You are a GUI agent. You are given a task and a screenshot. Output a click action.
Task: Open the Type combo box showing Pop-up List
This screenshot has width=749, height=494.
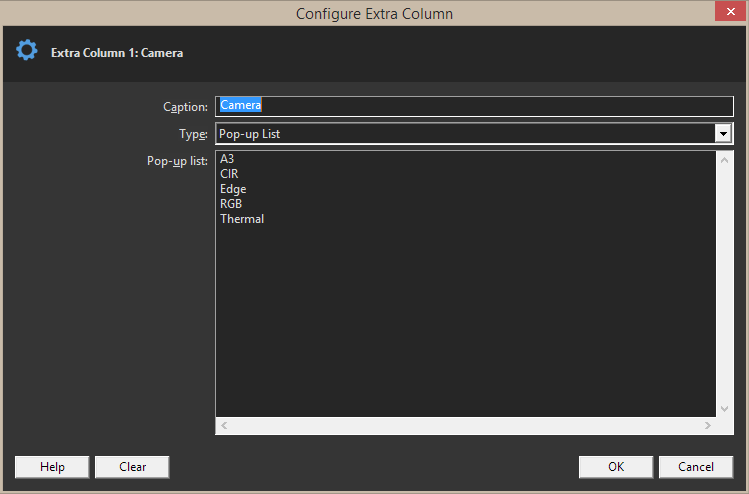coord(465,133)
